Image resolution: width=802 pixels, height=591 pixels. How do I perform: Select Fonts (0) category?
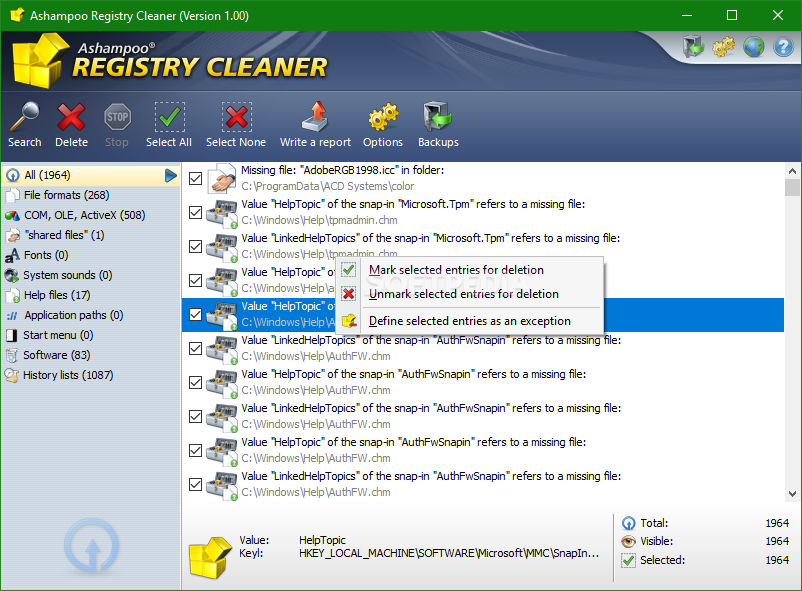[91, 255]
